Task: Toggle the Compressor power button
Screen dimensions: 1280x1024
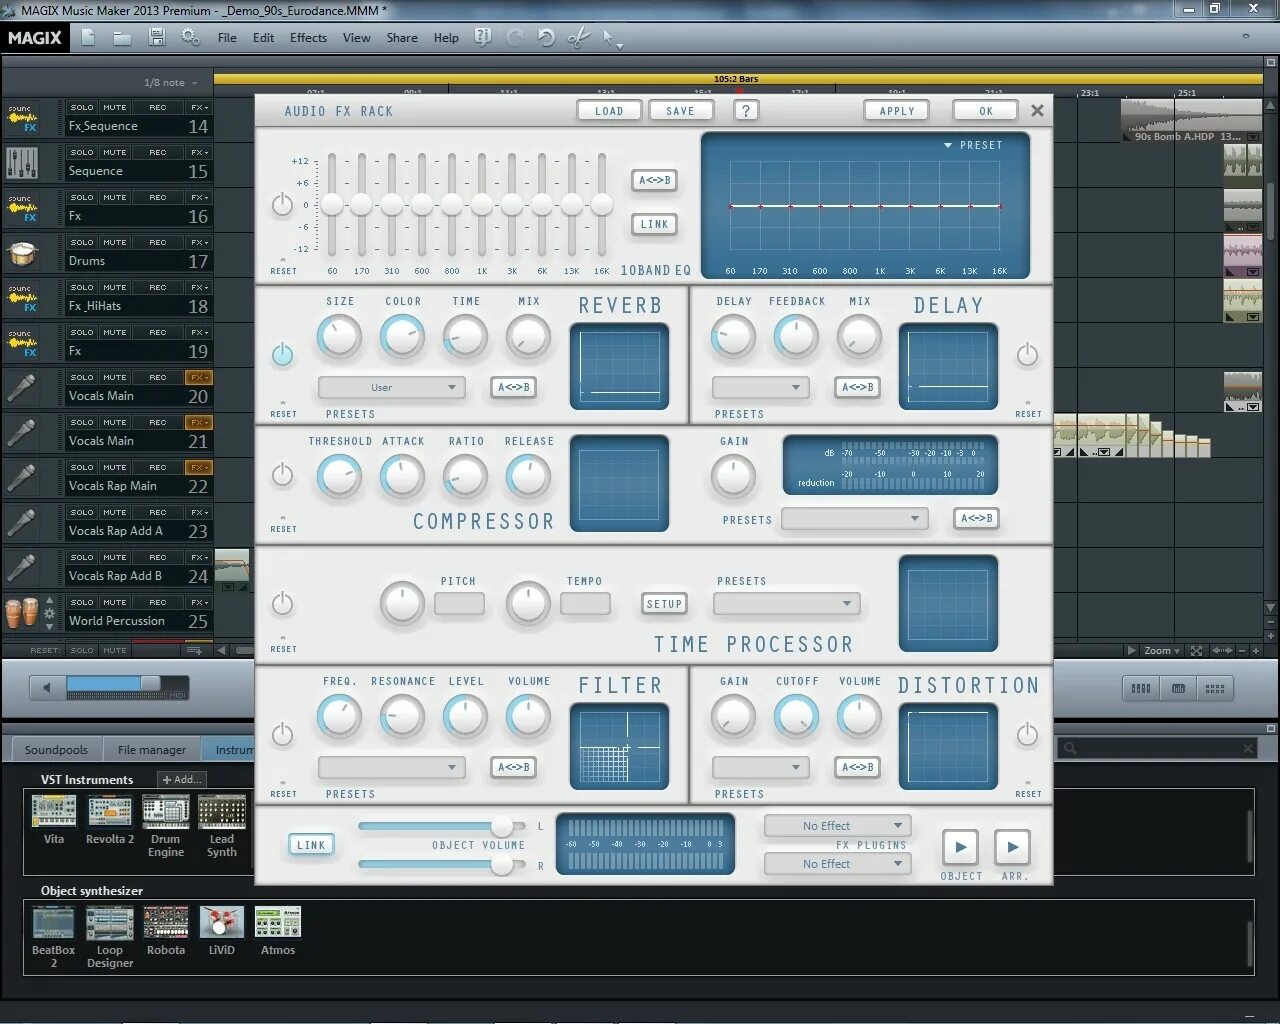Action: 283,474
